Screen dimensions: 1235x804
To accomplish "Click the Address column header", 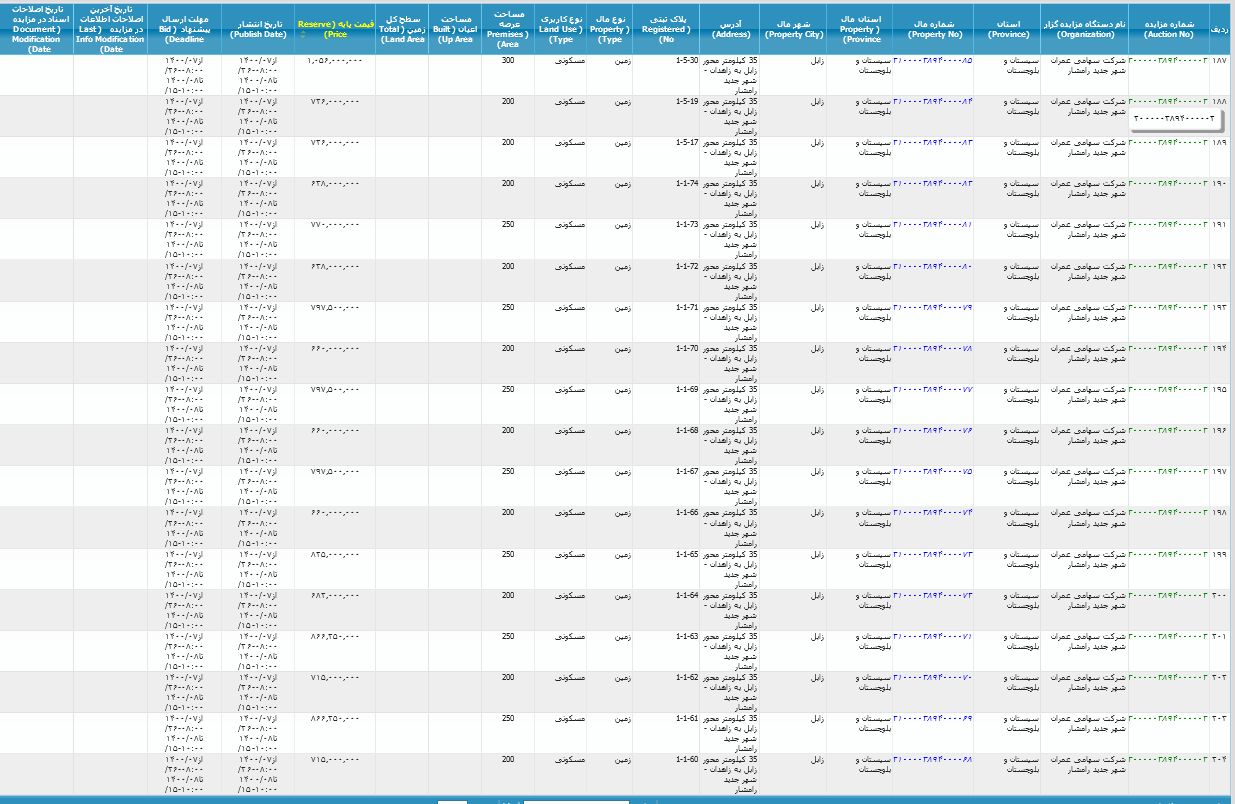I will click(x=730, y=28).
